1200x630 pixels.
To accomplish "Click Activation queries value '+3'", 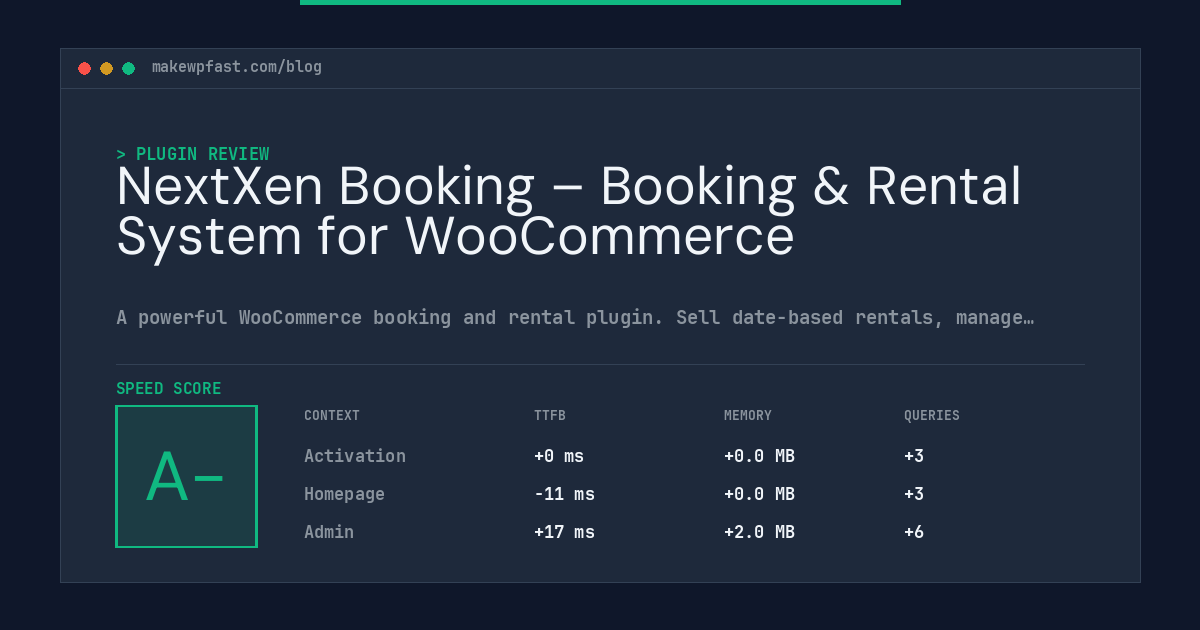I will point(914,456).
